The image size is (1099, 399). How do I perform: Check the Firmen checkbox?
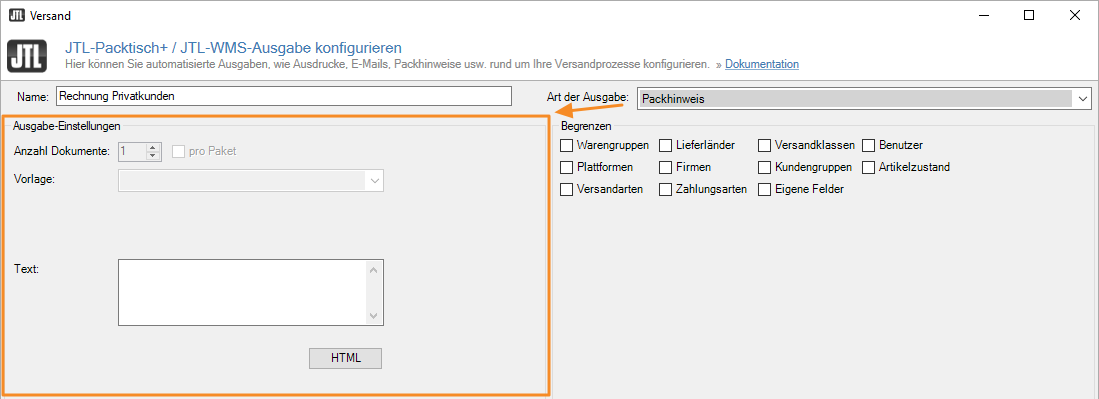pos(665,167)
